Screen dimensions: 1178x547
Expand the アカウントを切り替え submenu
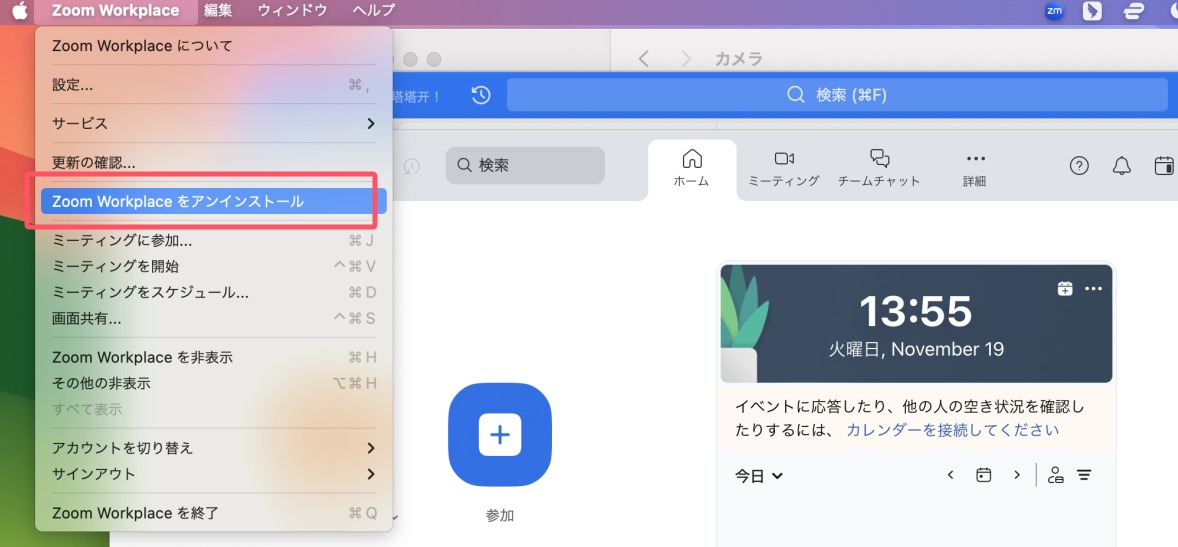pos(213,449)
